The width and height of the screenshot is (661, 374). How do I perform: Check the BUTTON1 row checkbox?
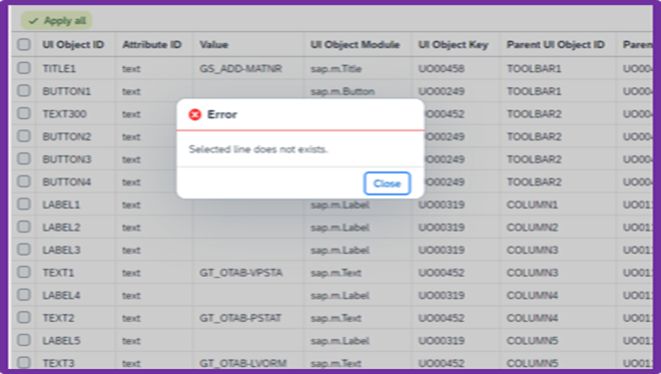(24, 91)
